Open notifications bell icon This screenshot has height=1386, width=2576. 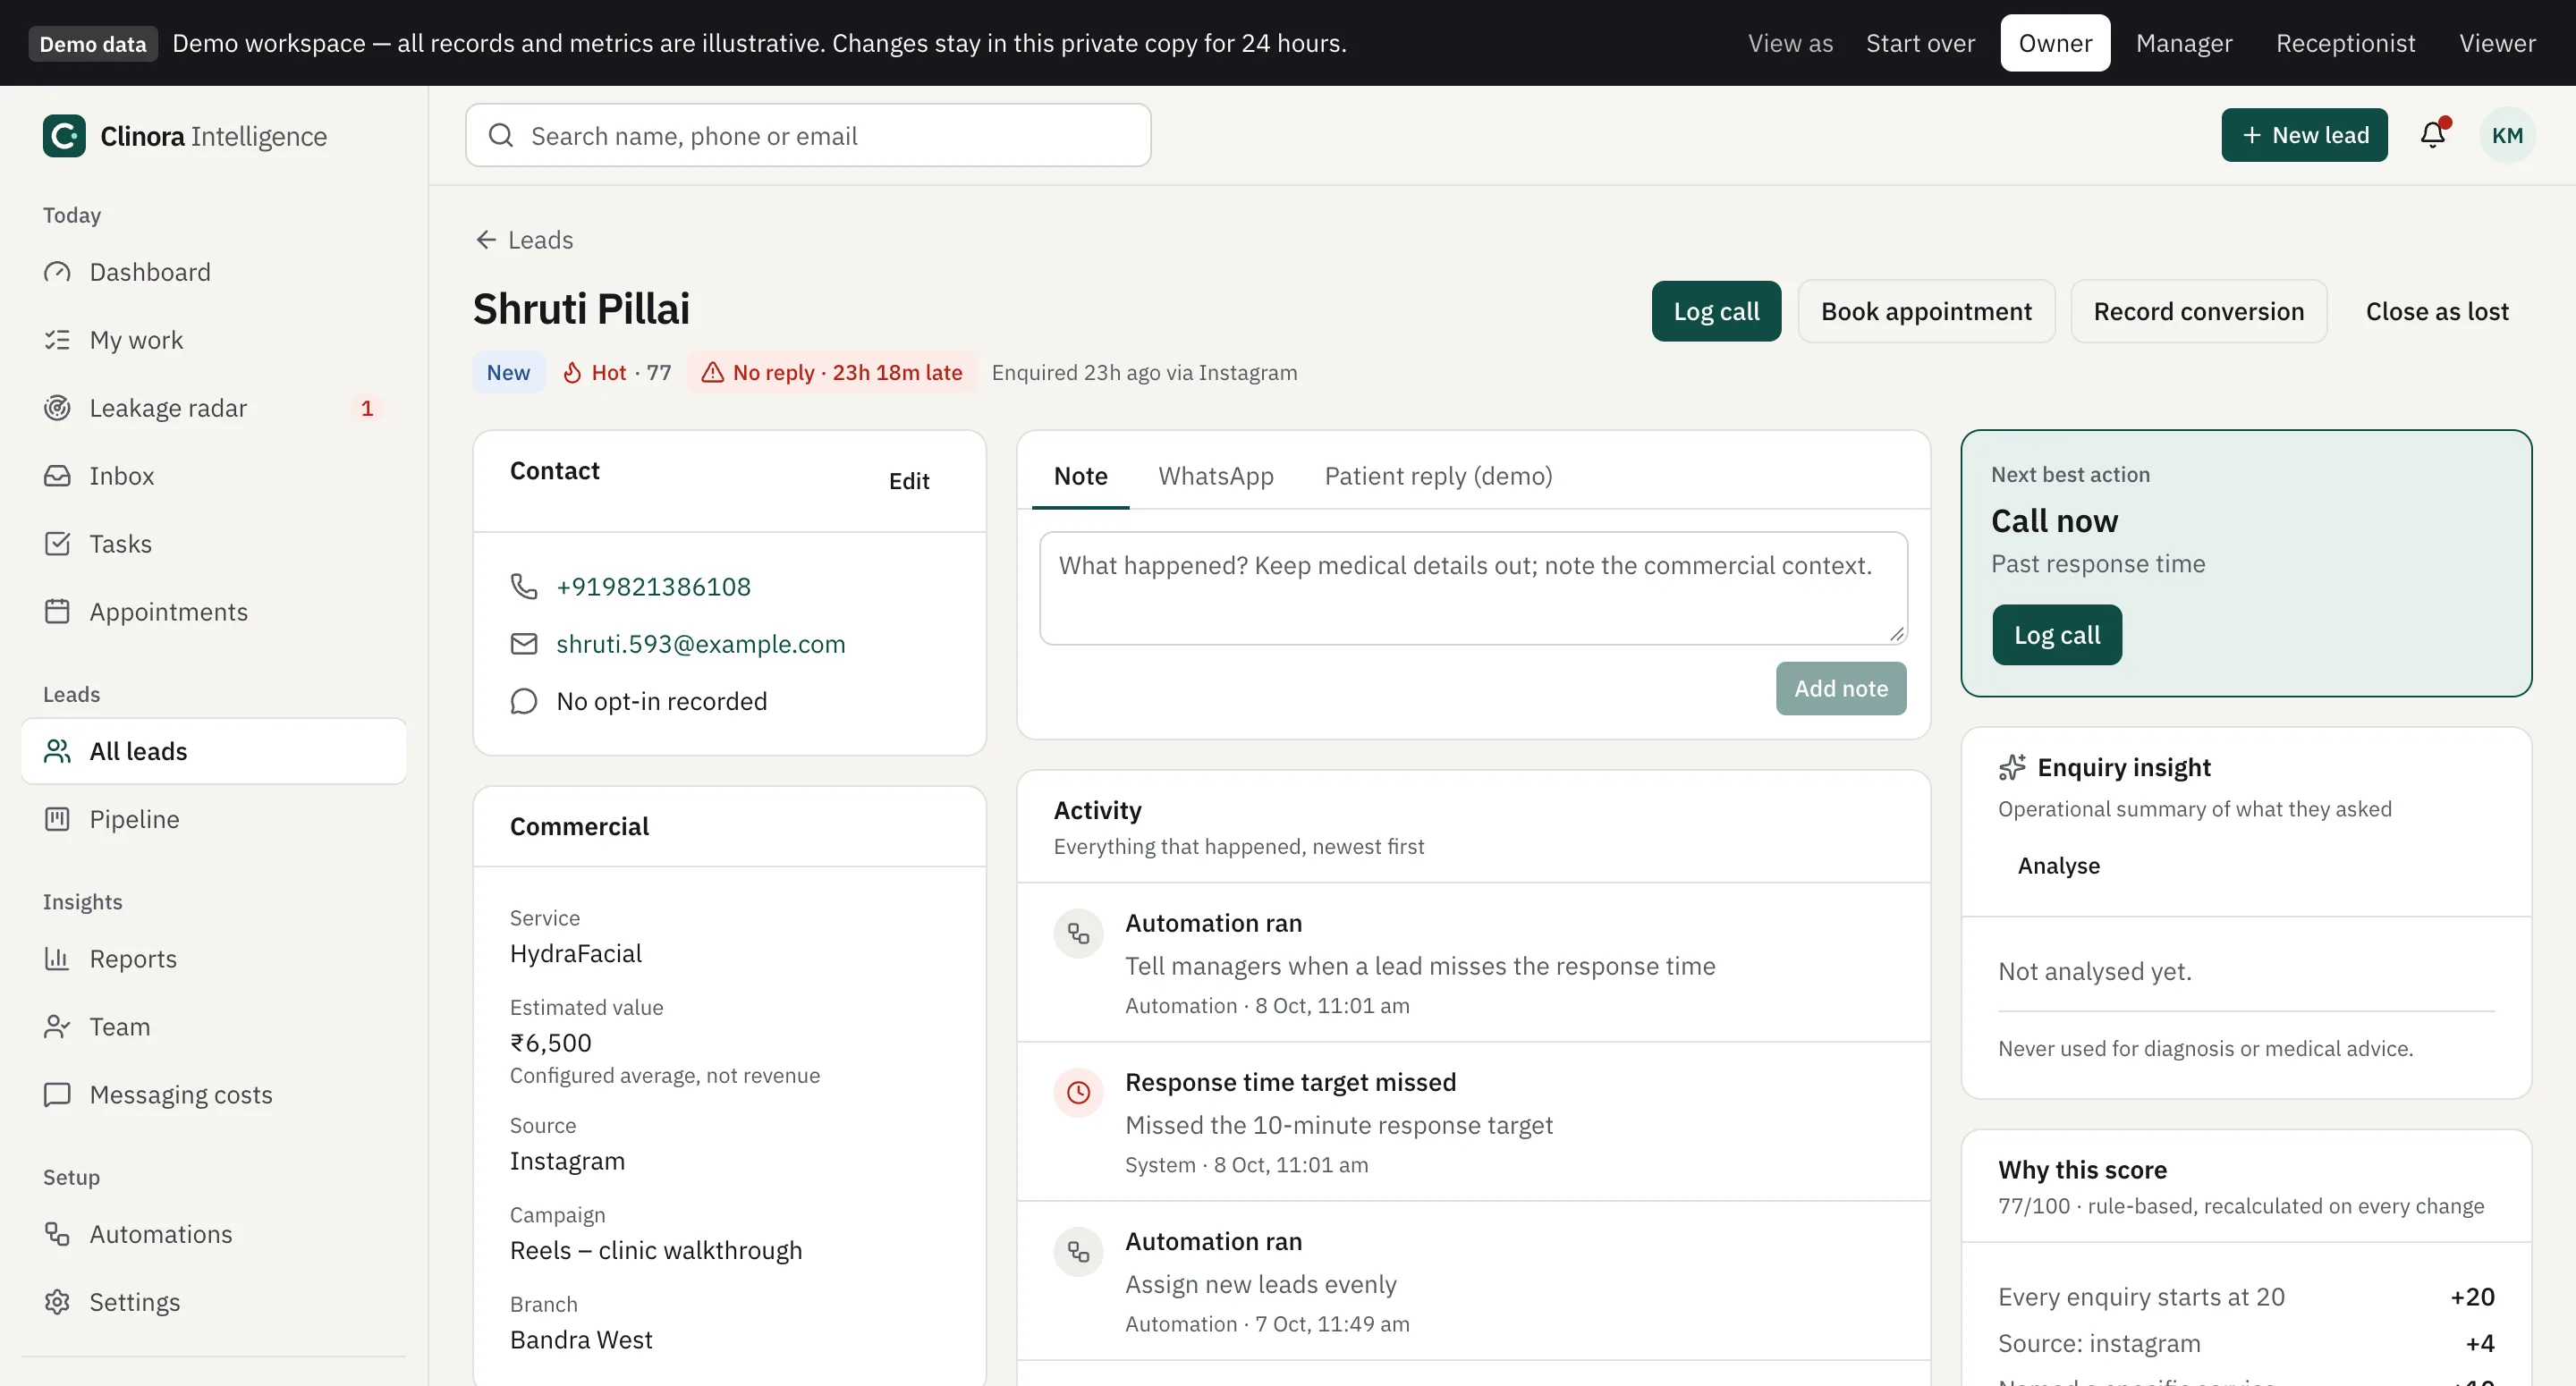pyautogui.click(x=2433, y=135)
